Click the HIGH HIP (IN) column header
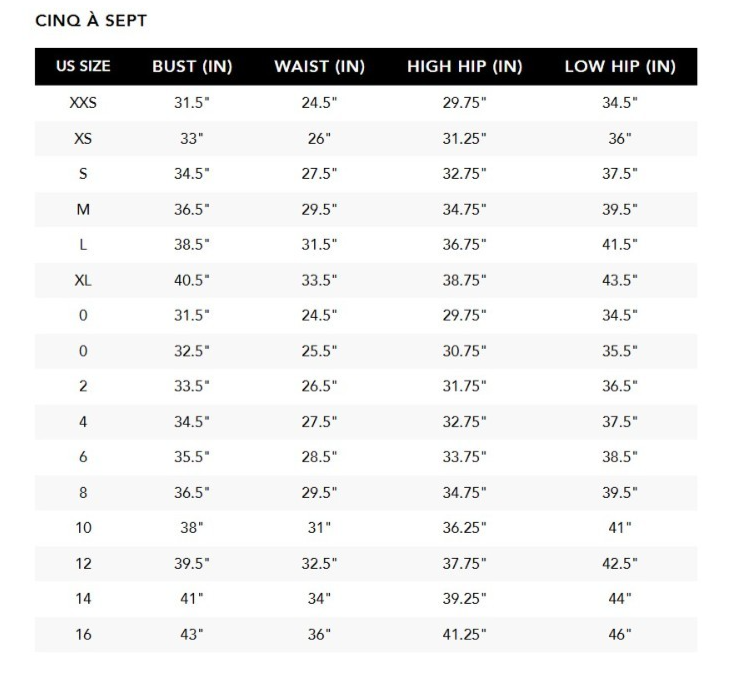739x687 pixels. [x=465, y=67]
